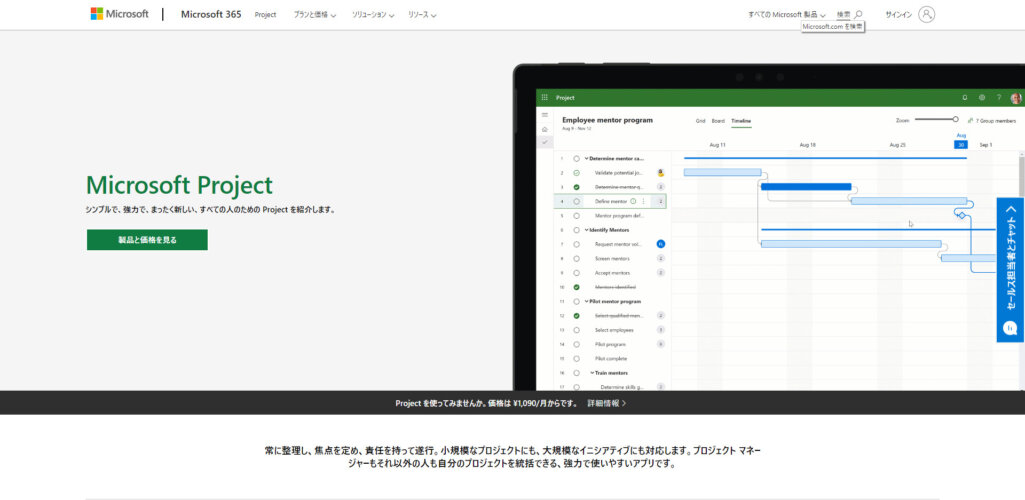Select the highlighted Aug 30 date marker
The image size is (1025, 500).
click(x=961, y=144)
